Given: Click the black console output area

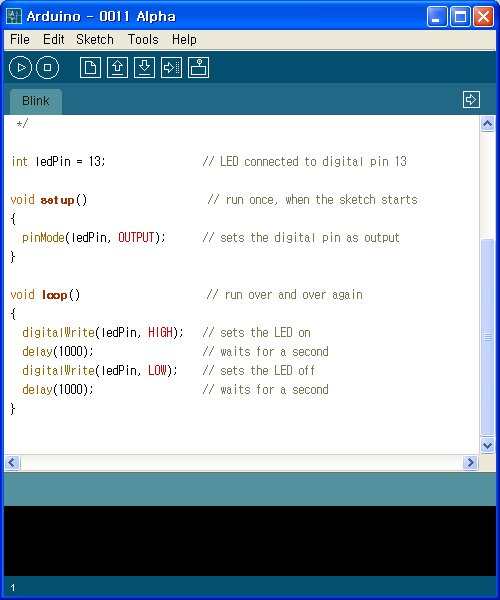Looking at the screenshot, I should coord(250,541).
